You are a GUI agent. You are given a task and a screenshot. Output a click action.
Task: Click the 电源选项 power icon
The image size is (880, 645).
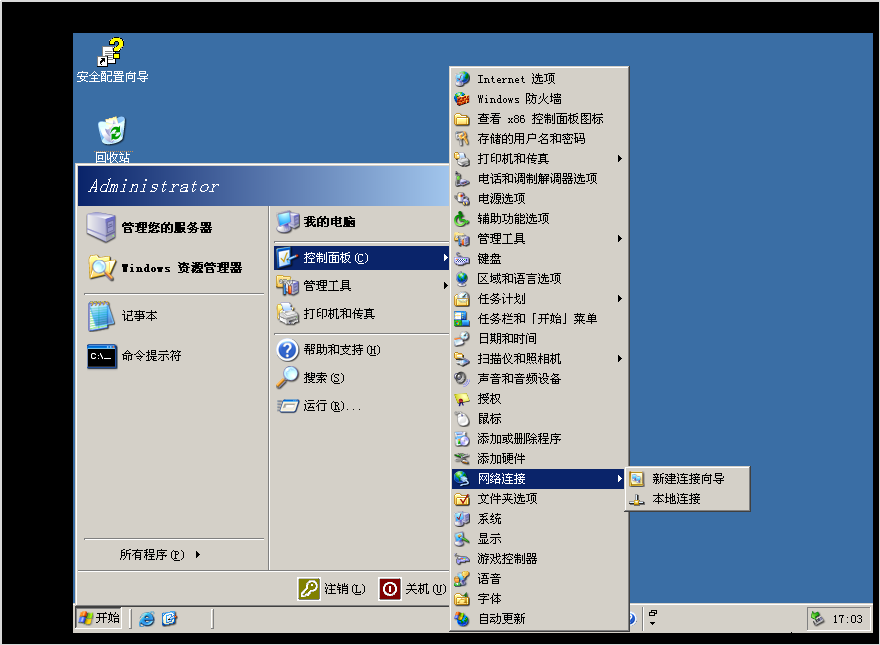(462, 199)
